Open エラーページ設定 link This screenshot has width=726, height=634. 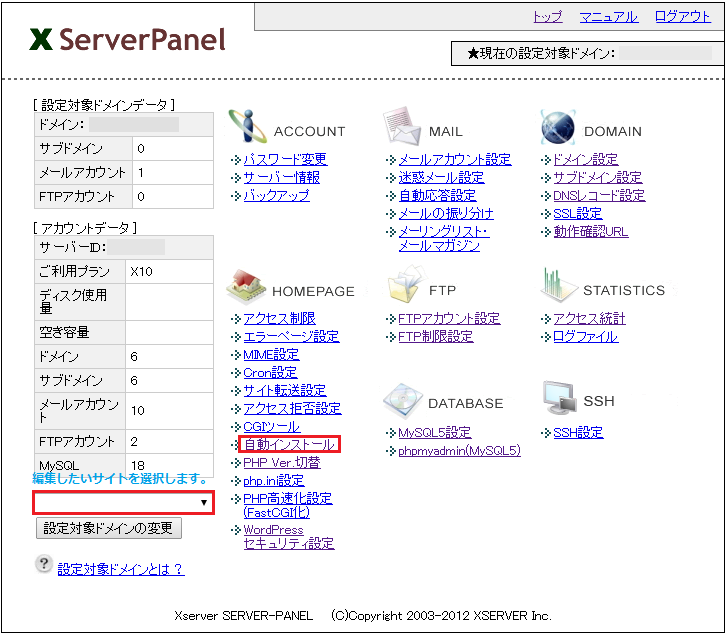tap(291, 337)
